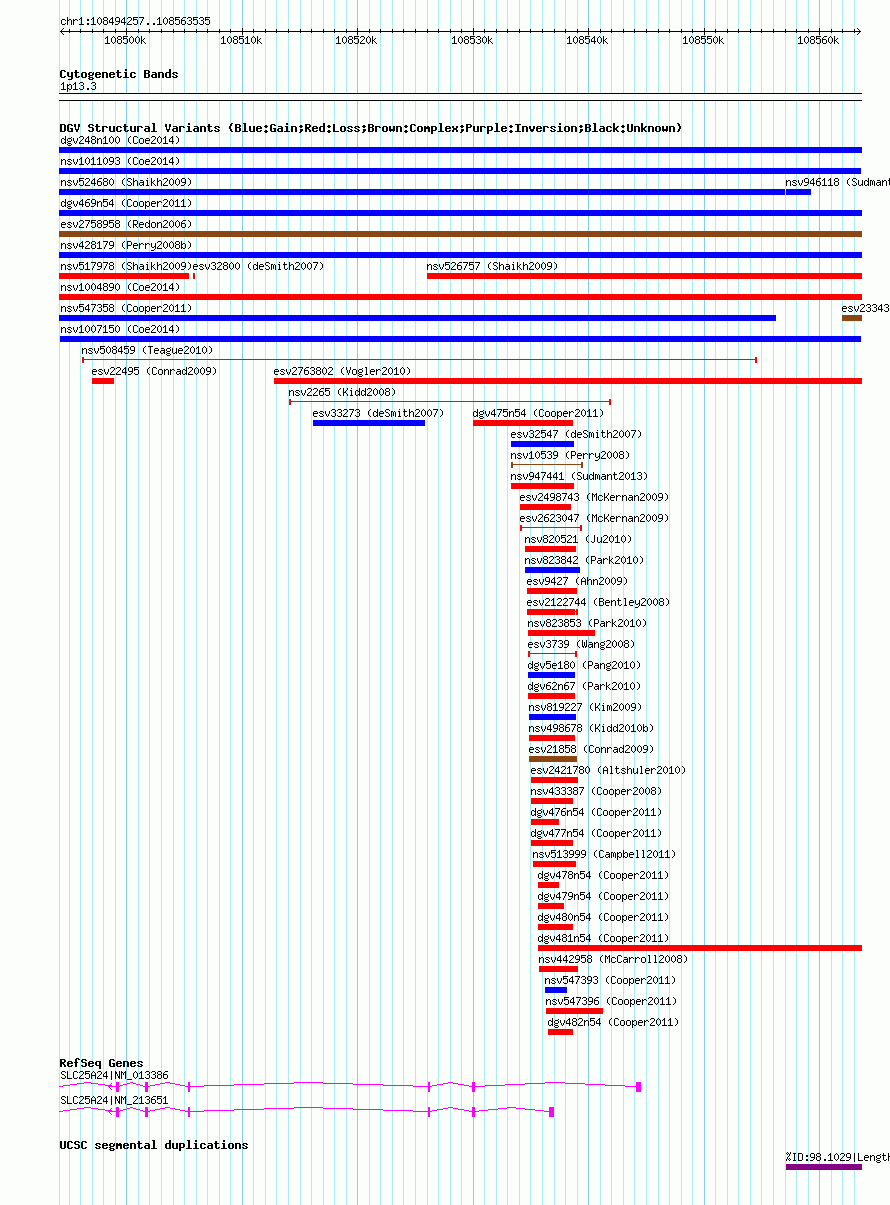Click the dgv5e180 (Pang2010) label
890x1205 pixels.
tap(584, 665)
